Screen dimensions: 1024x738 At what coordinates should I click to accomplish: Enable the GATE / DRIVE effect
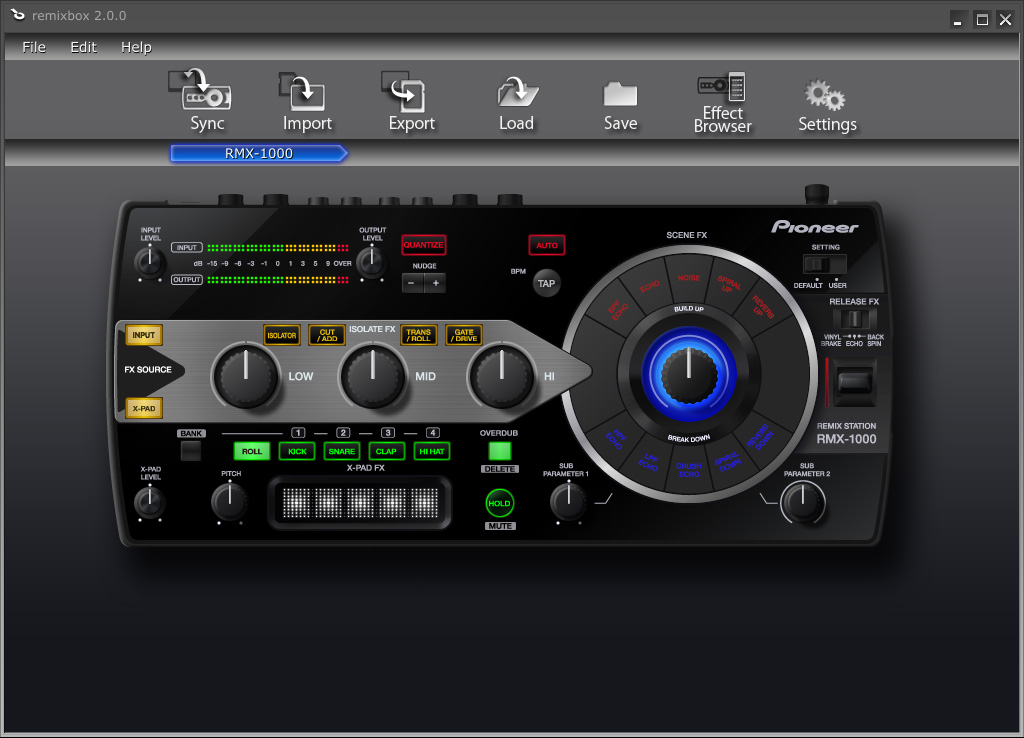click(x=464, y=335)
